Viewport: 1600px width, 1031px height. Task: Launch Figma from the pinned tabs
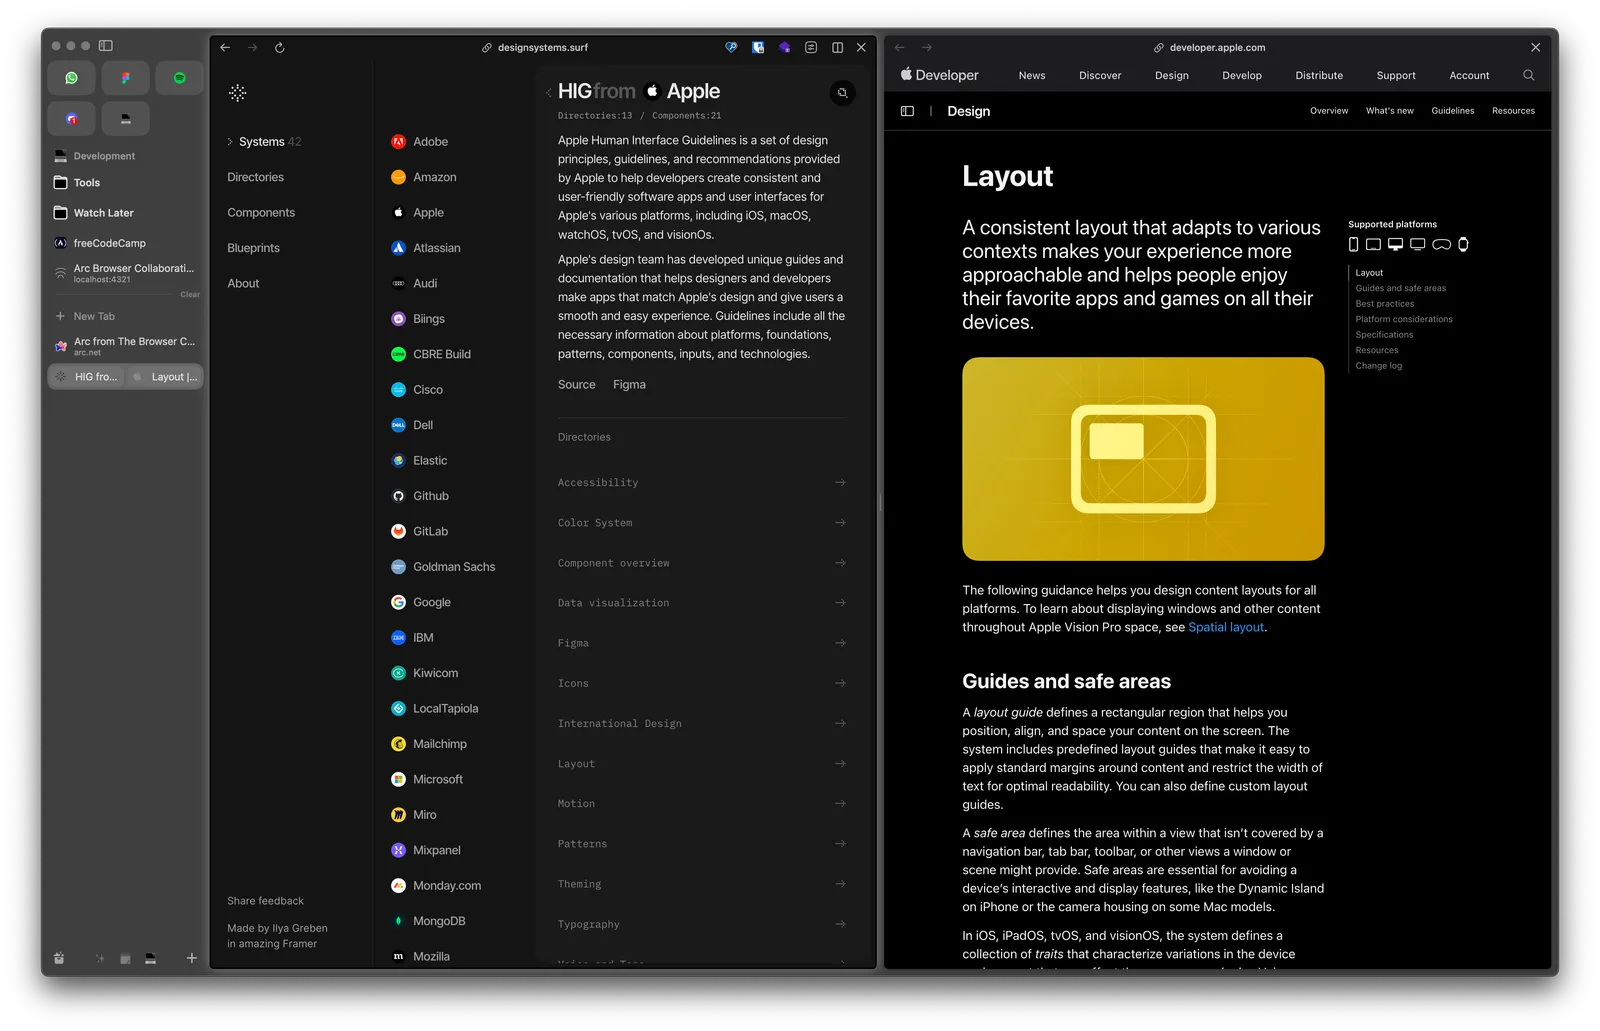(125, 77)
